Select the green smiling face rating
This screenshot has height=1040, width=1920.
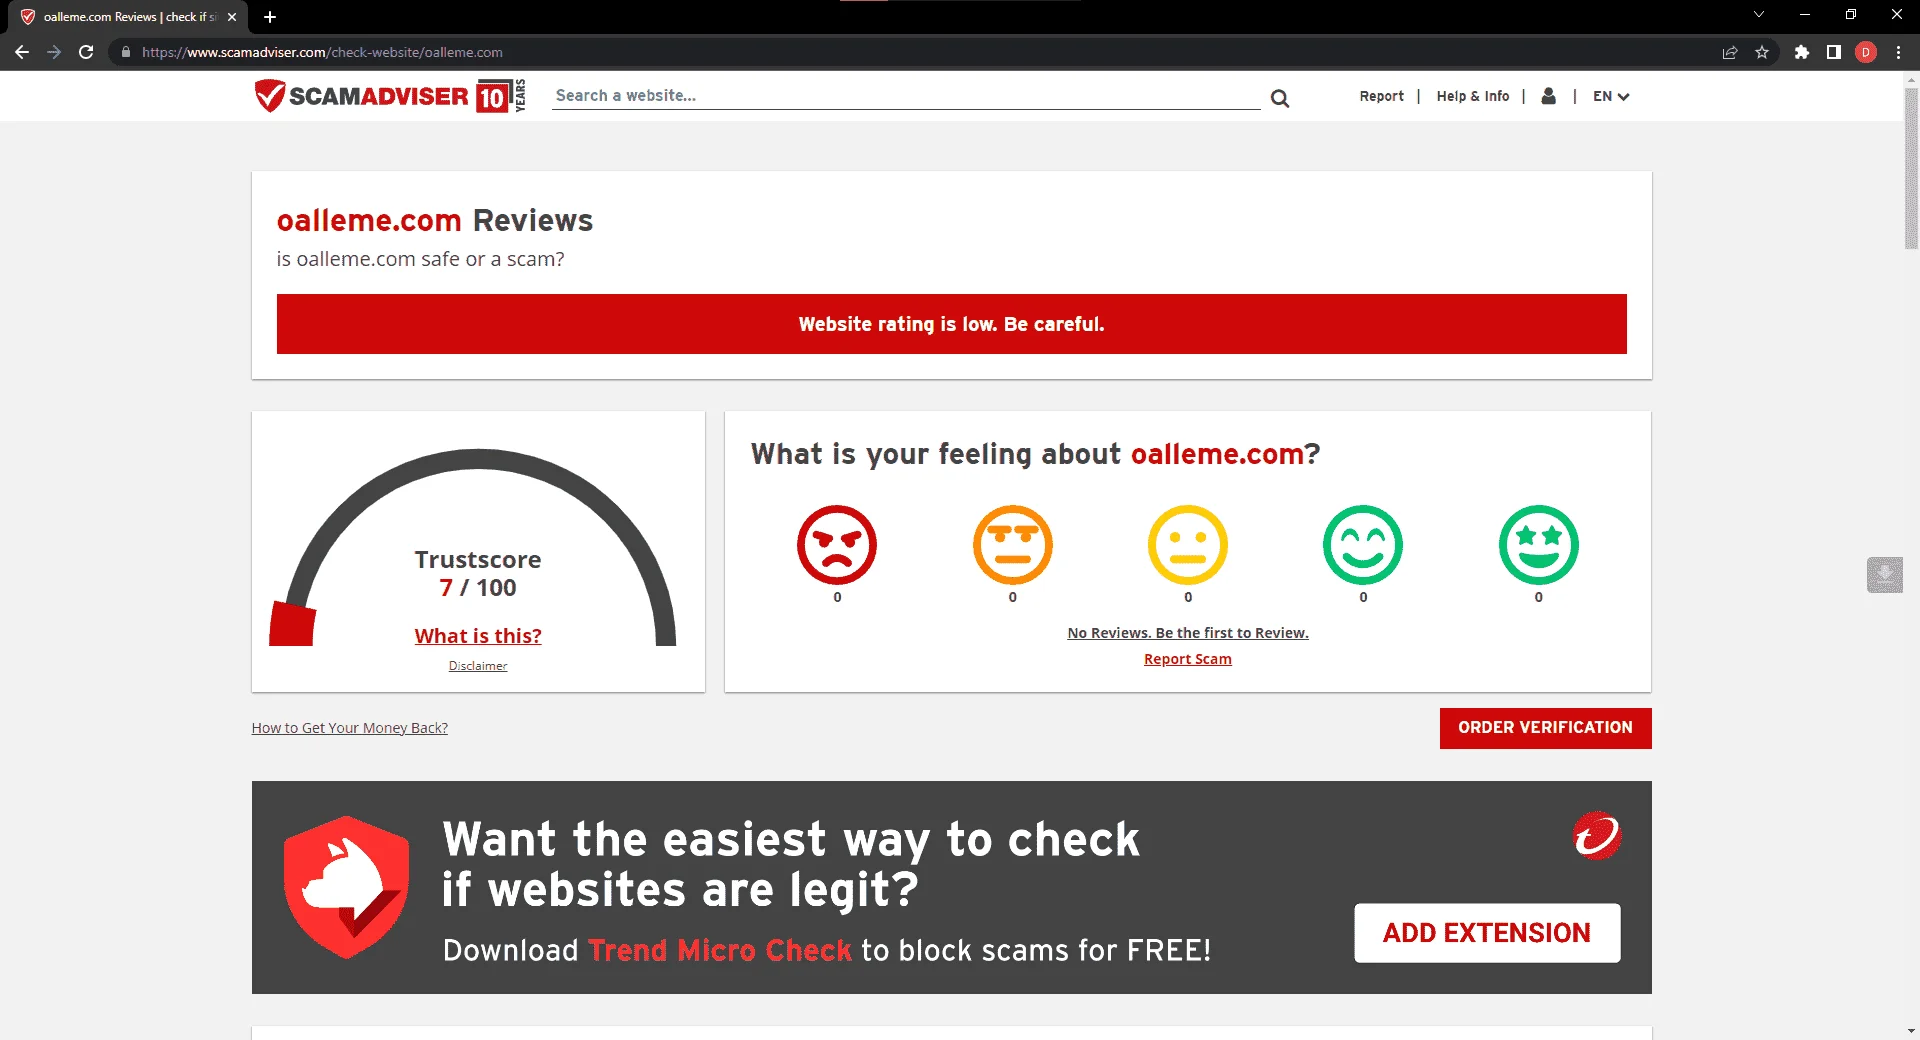pyautogui.click(x=1363, y=545)
